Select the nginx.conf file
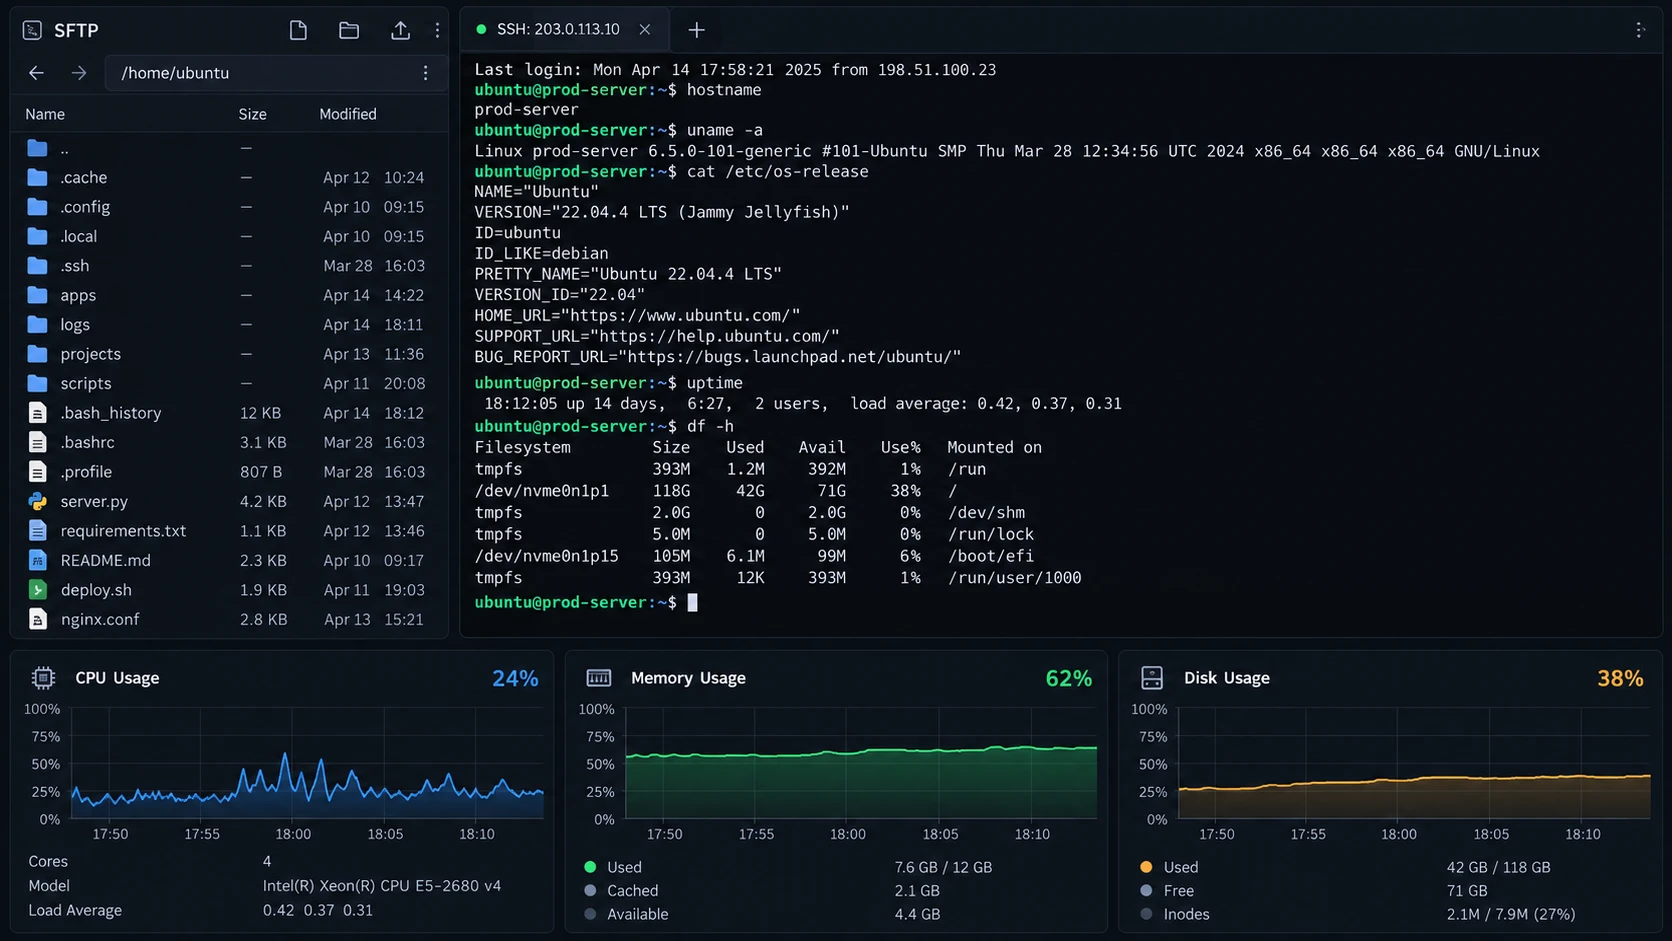1672x941 pixels. (229, 619)
